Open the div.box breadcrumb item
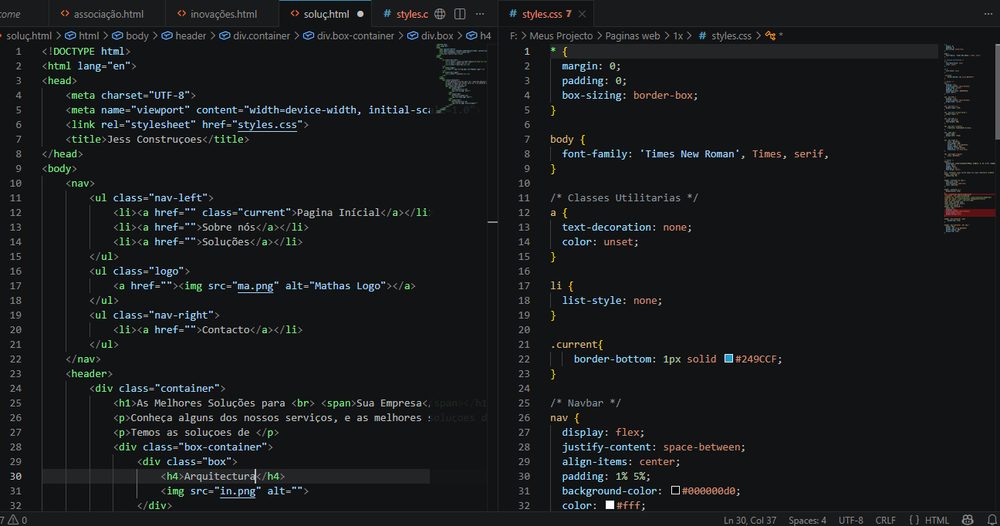Viewport: 1000px width, 526px height. 430,36
